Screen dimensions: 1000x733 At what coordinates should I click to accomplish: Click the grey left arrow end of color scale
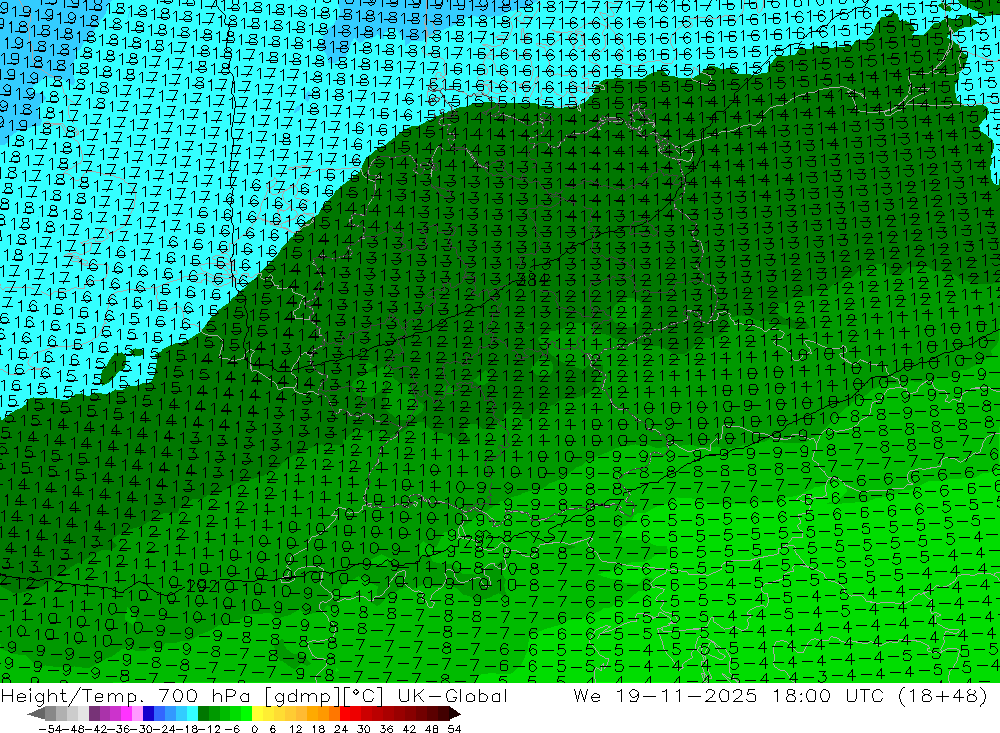(x=36, y=714)
